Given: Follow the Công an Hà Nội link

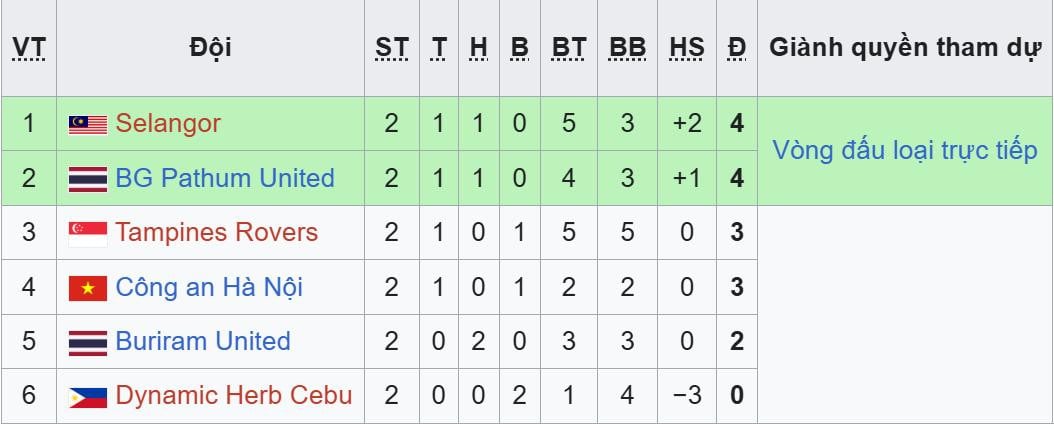Looking at the screenshot, I should point(209,288).
